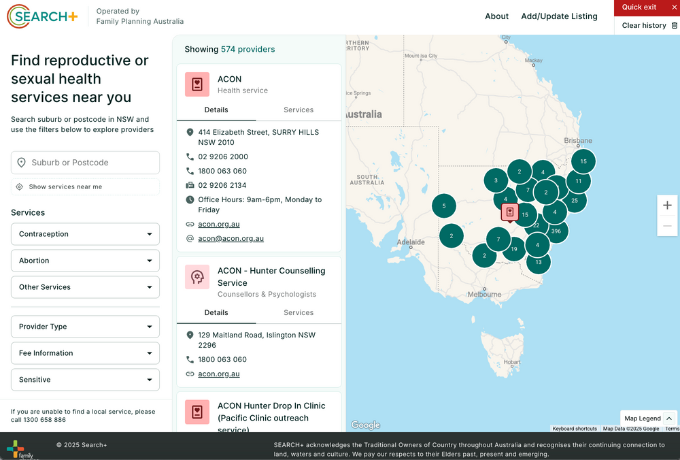Click the red provider marker on map

(x=510, y=212)
